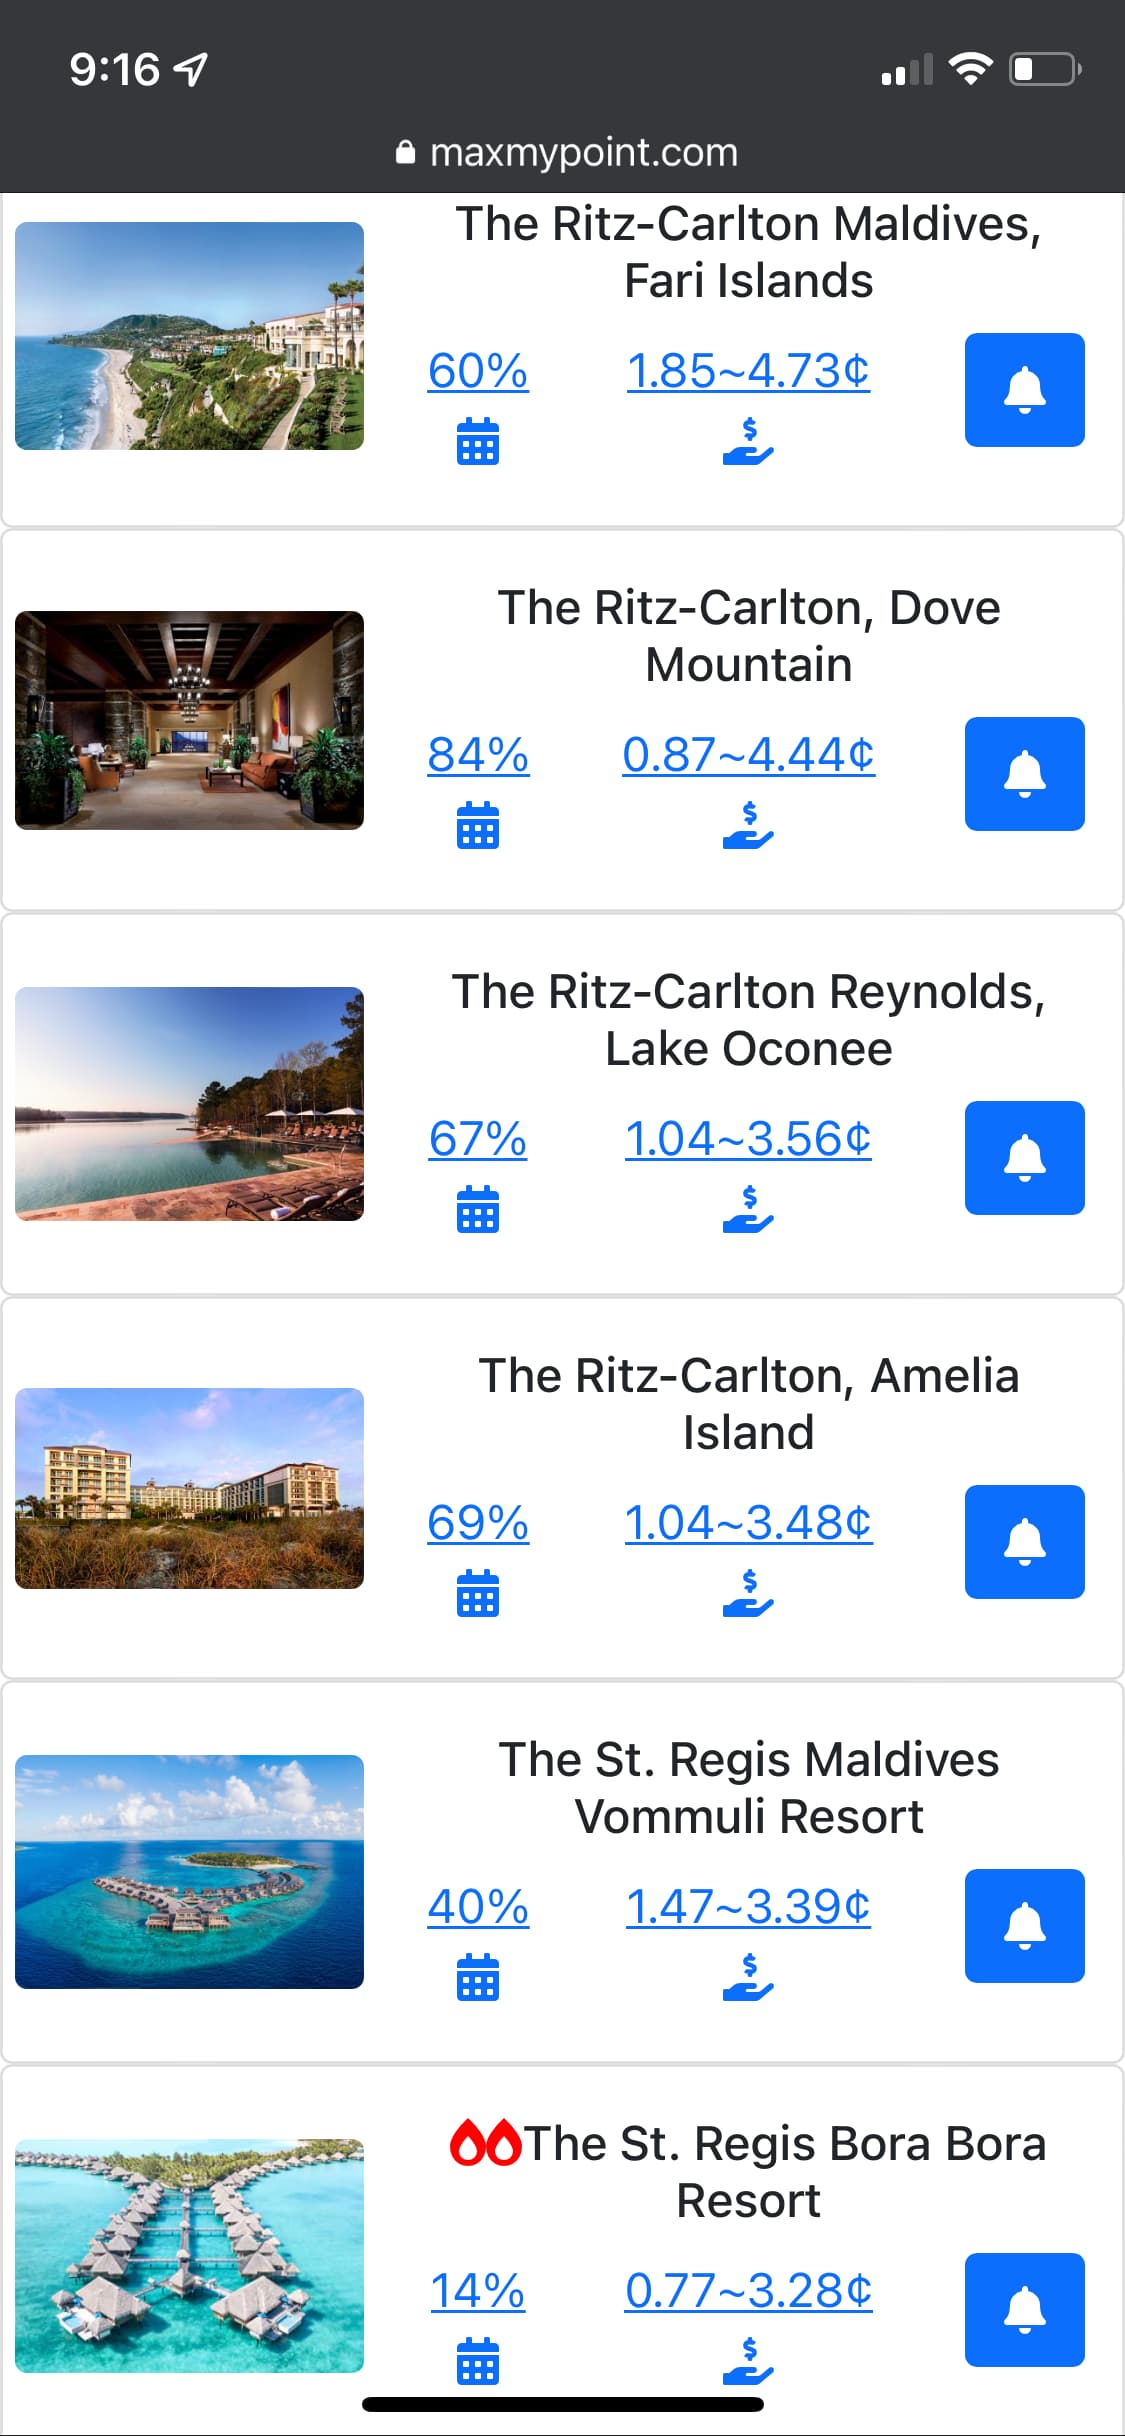Tap calendar icon beneath the 60% availability
Viewport: 1125px width, 2436px height.
[x=478, y=441]
